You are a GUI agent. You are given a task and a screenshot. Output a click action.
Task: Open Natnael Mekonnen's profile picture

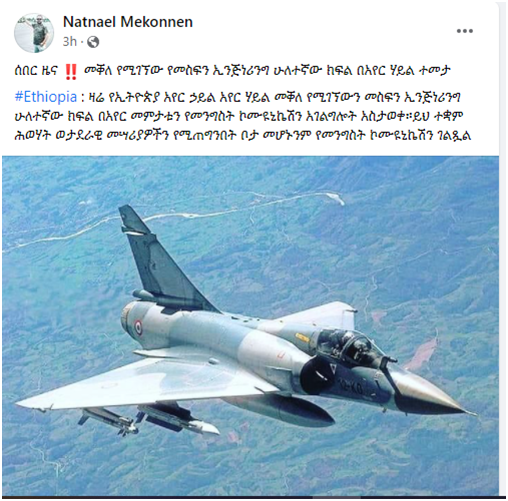tap(34, 33)
